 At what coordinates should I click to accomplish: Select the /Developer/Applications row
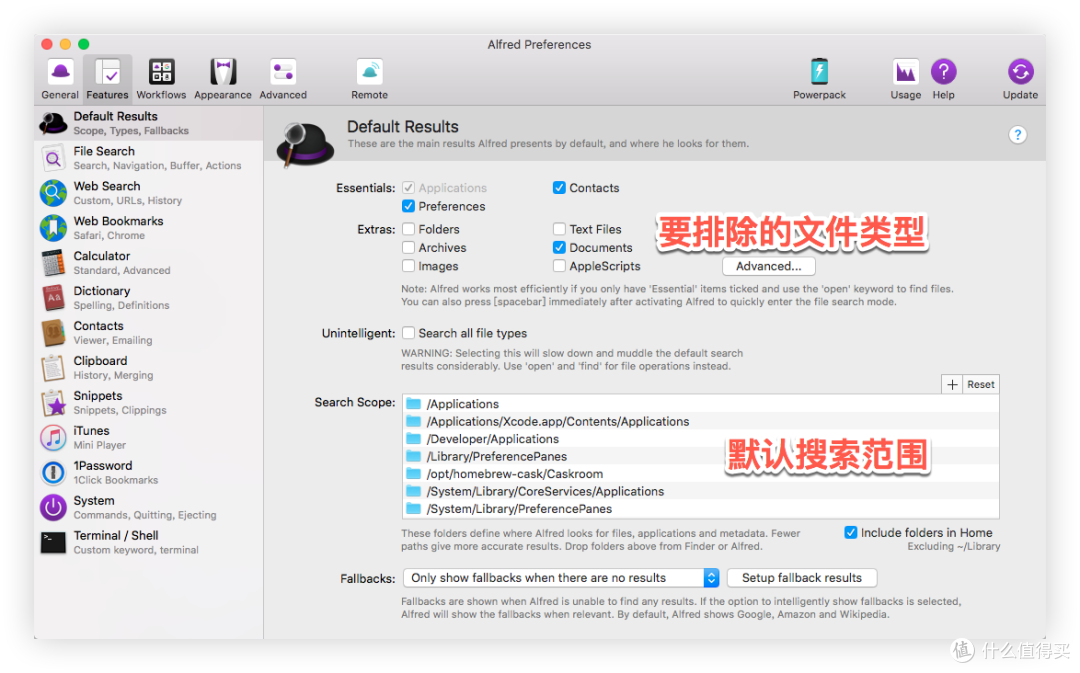(x=700, y=439)
